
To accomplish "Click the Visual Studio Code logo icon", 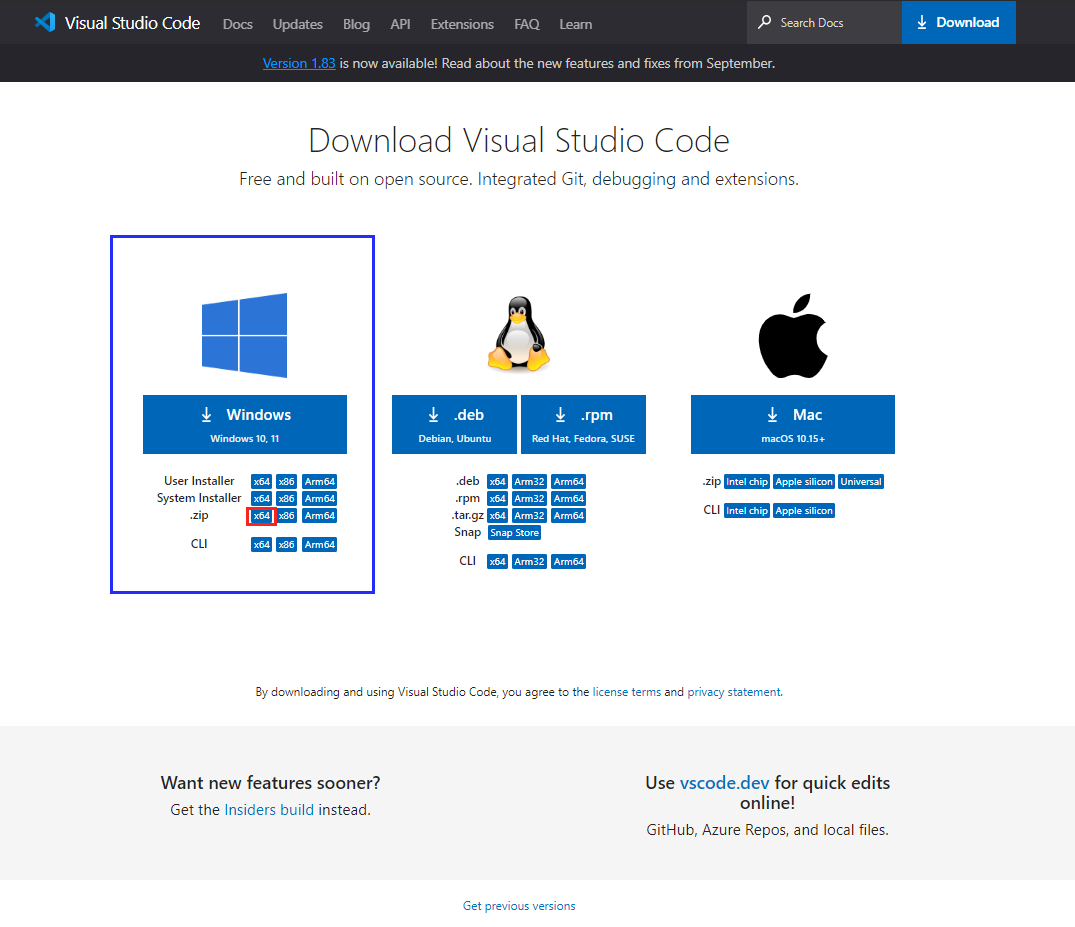I will 45,22.
